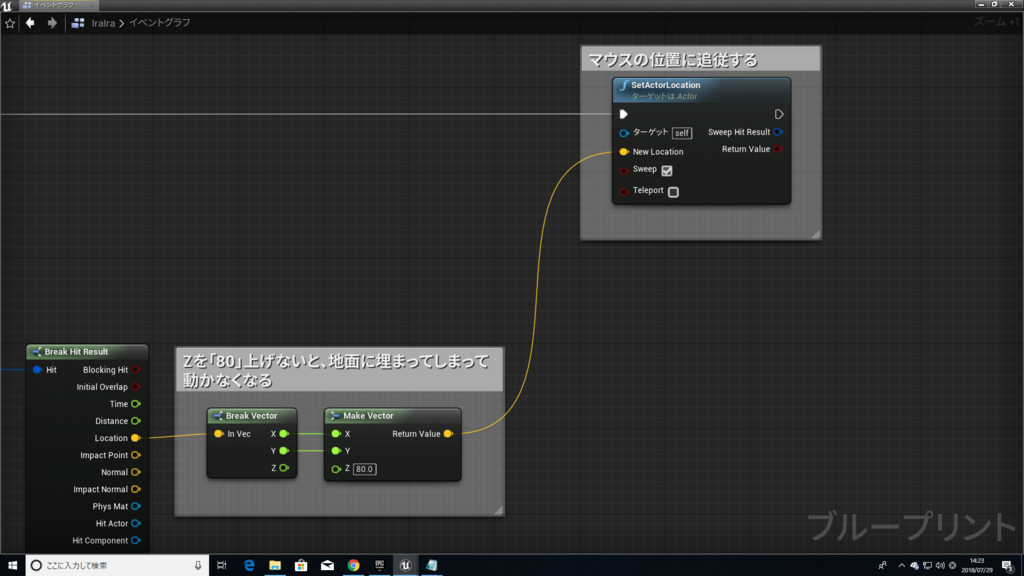Expand hidden system tray icons
This screenshot has height=576, width=1024.
901,566
